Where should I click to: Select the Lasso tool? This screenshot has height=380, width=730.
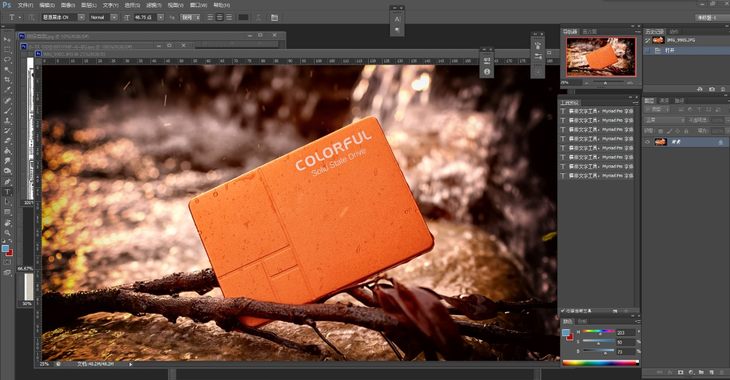click(7, 60)
